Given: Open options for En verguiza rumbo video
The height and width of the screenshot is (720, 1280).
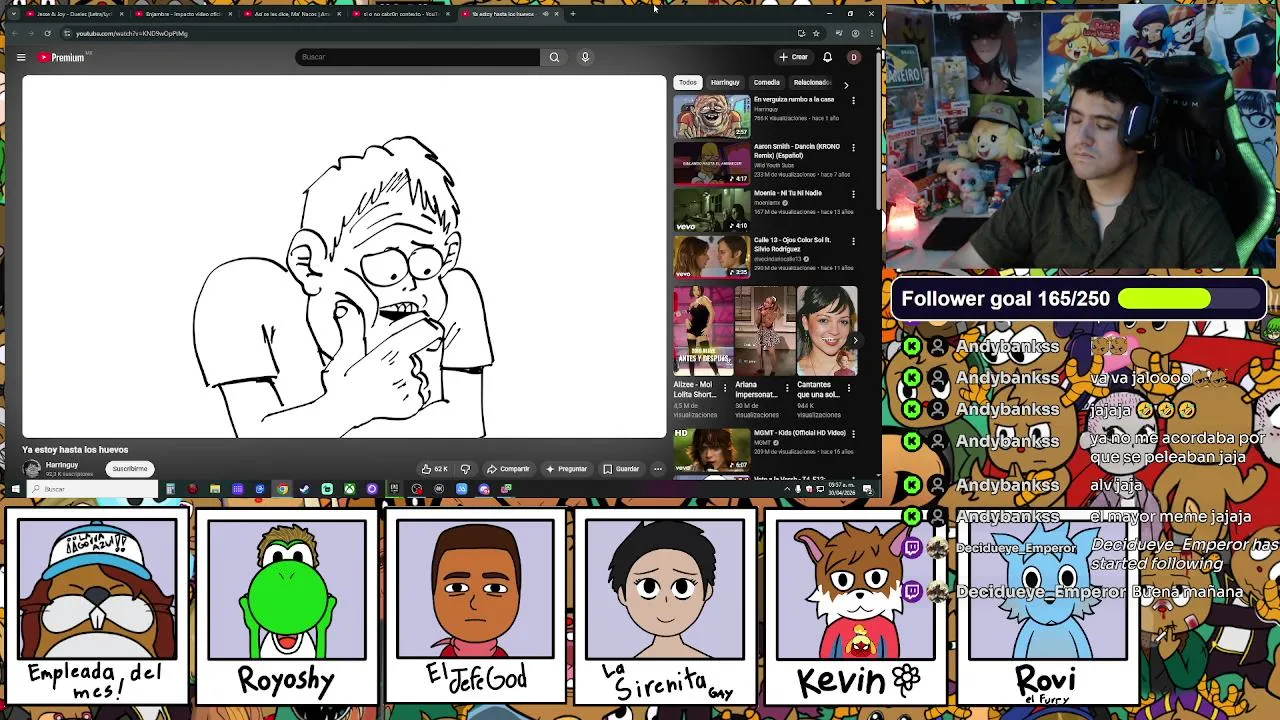Looking at the screenshot, I should click(x=853, y=100).
